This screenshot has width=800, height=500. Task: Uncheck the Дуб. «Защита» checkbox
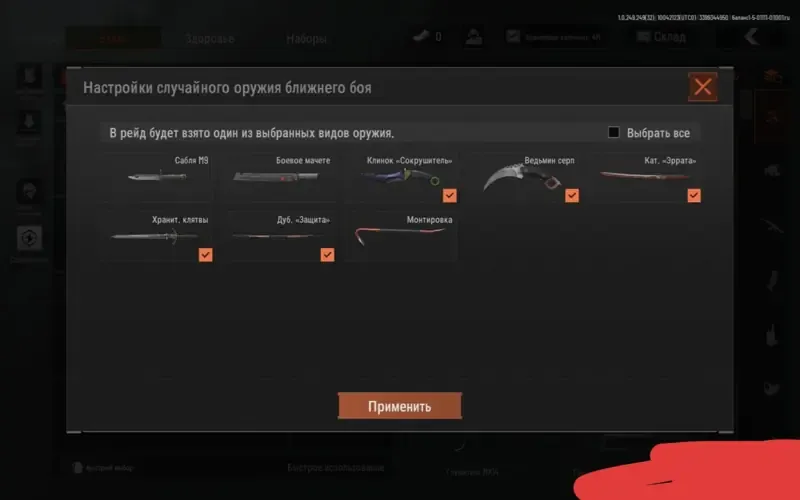[x=328, y=255]
